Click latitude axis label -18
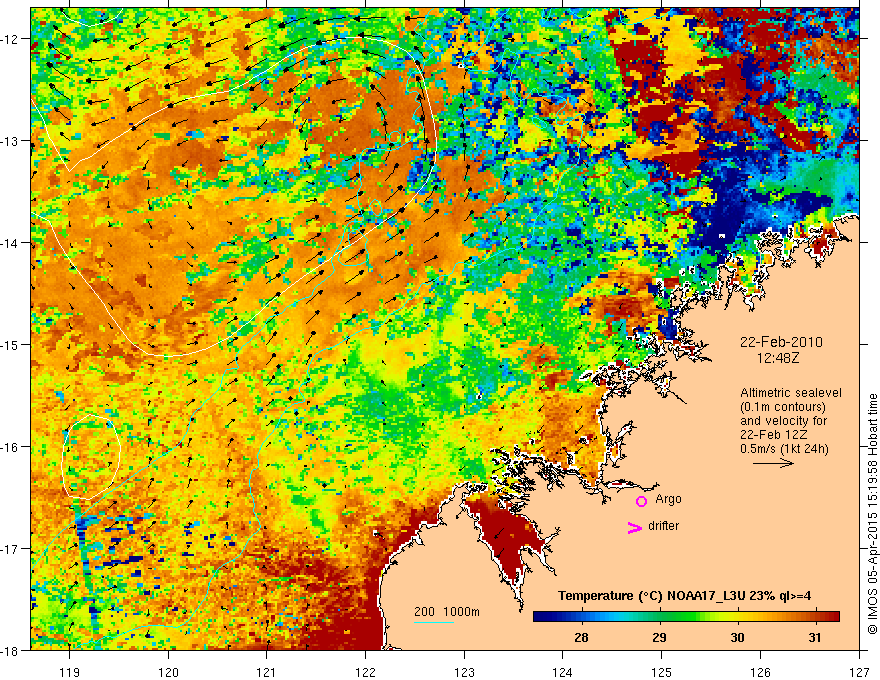Screen dimensions: 880x680 pos(12,651)
